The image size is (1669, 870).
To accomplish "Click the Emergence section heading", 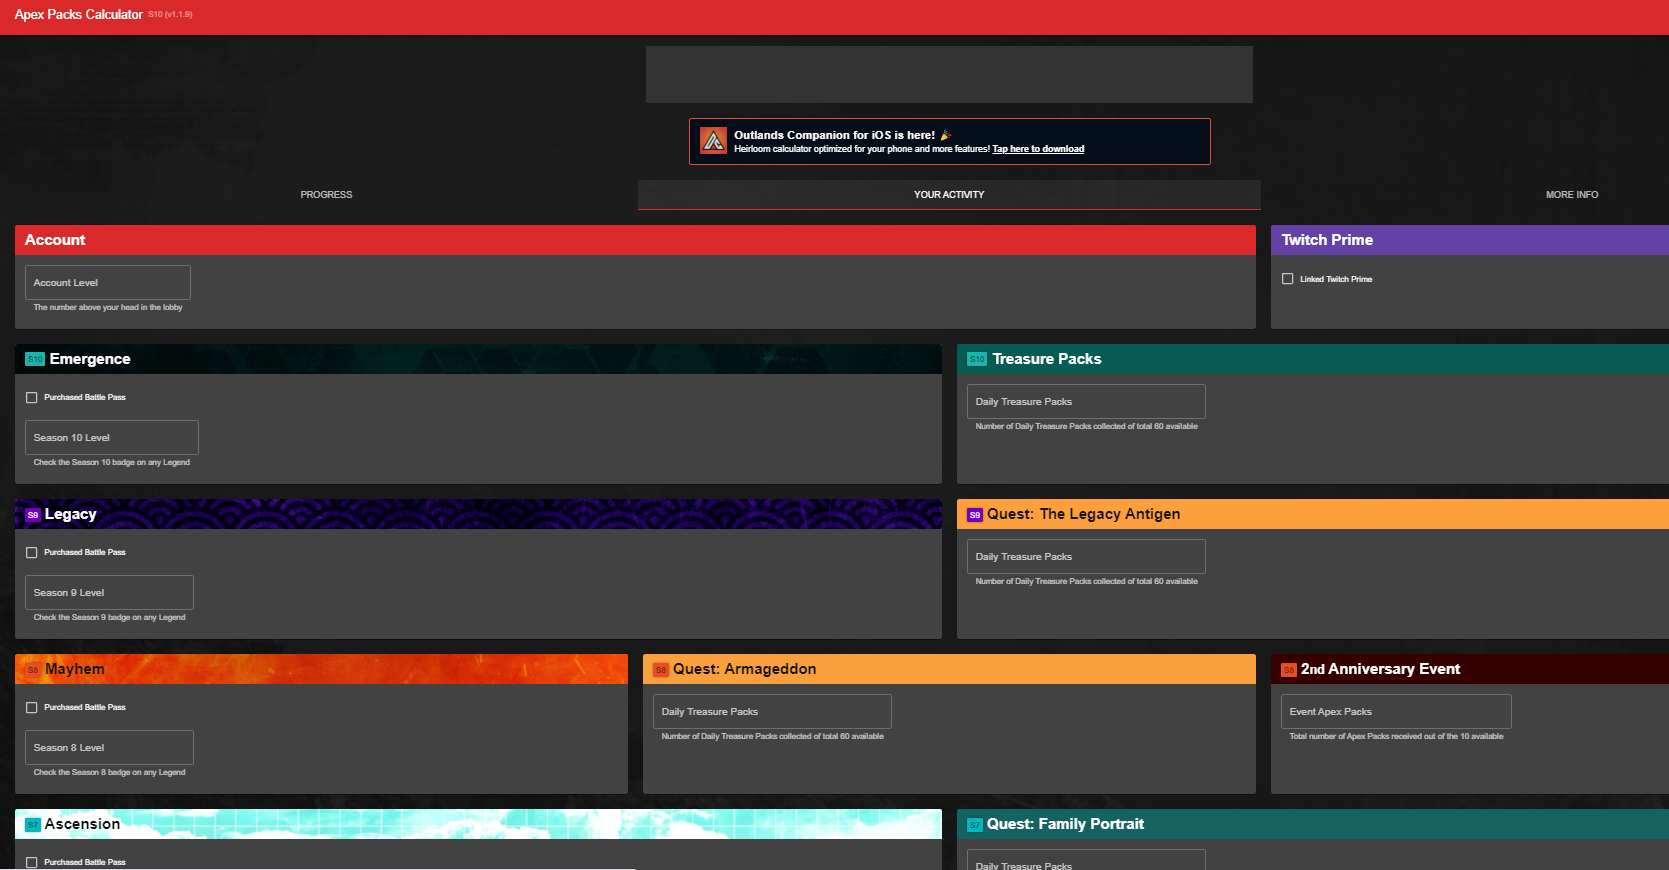I will click(x=90, y=359).
